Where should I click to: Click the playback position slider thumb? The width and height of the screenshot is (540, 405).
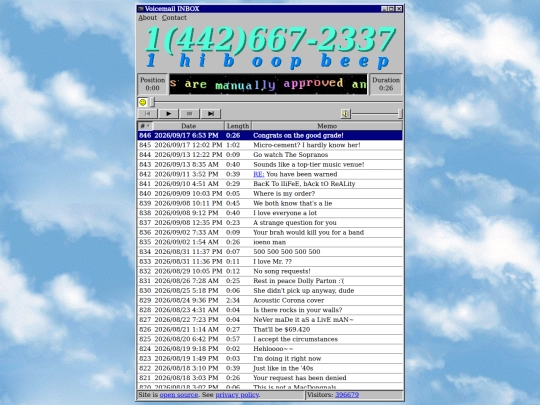pos(153,102)
